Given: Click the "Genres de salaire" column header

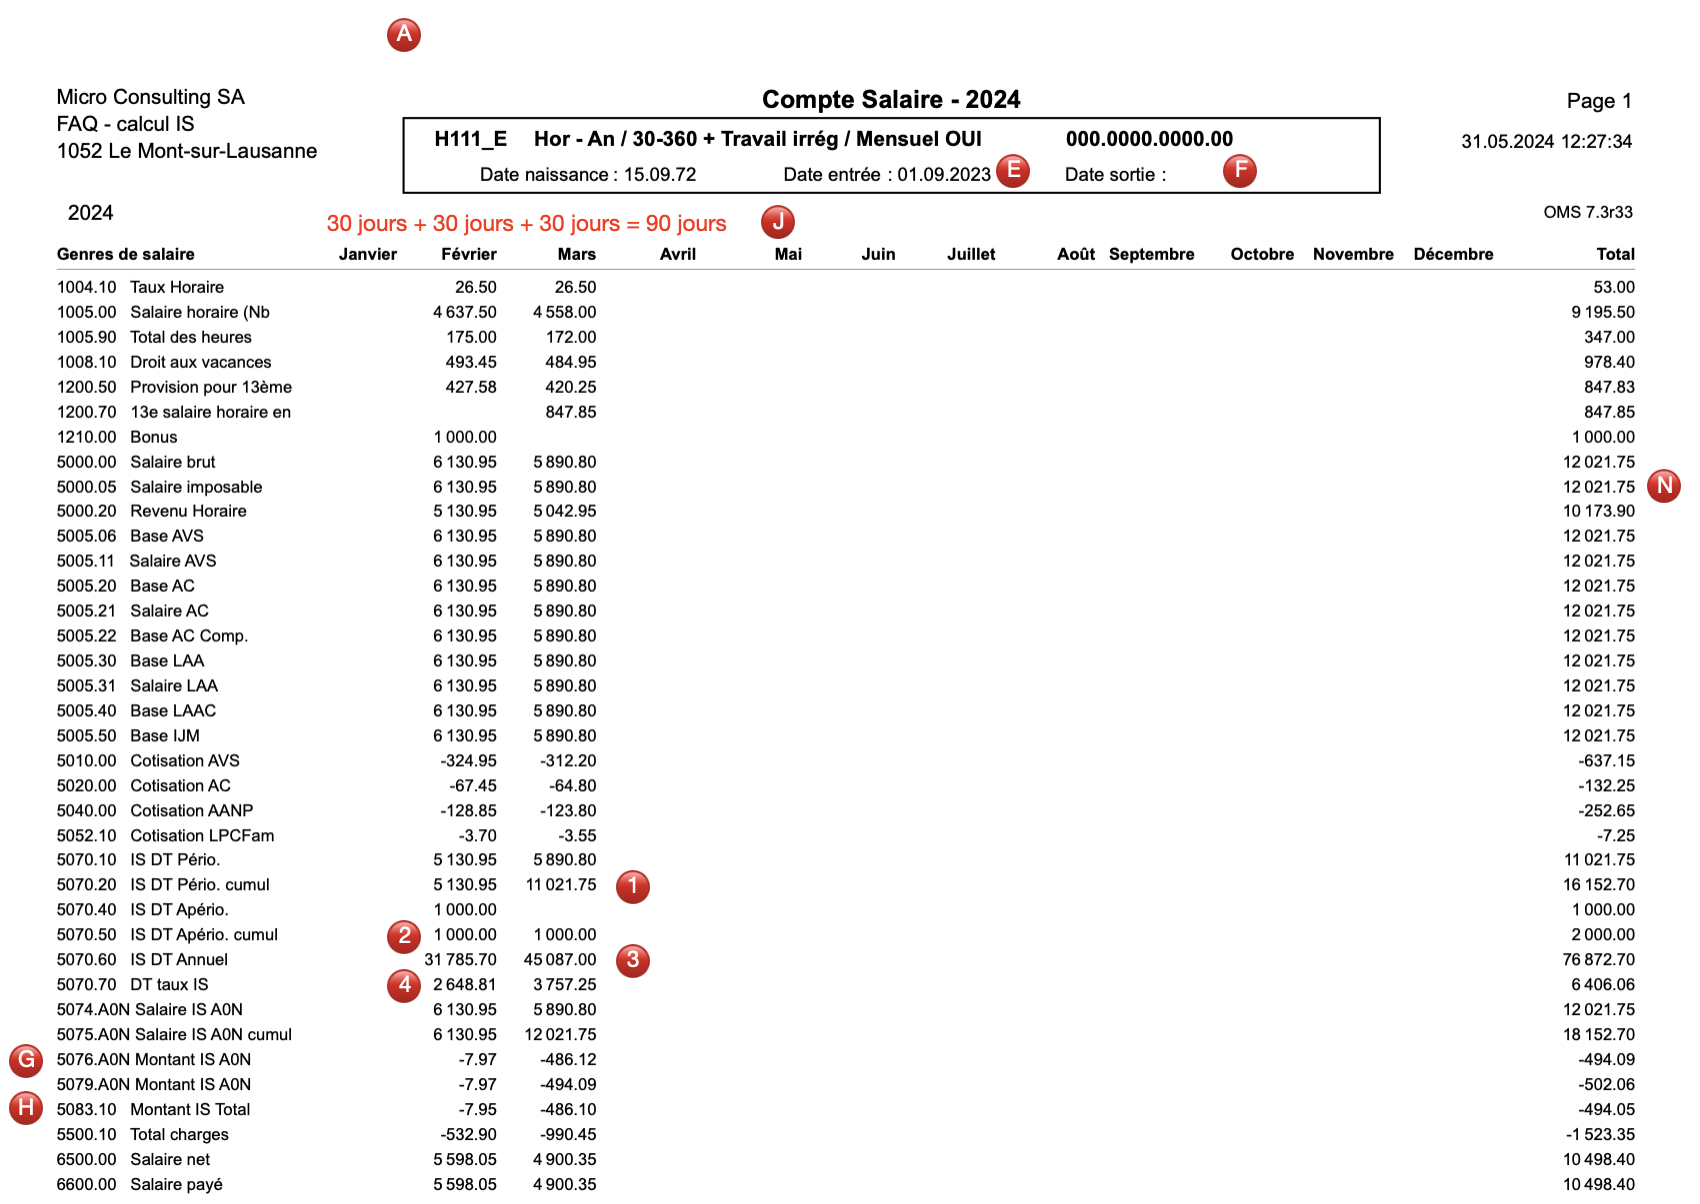Looking at the screenshot, I should pyautogui.click(x=126, y=254).
